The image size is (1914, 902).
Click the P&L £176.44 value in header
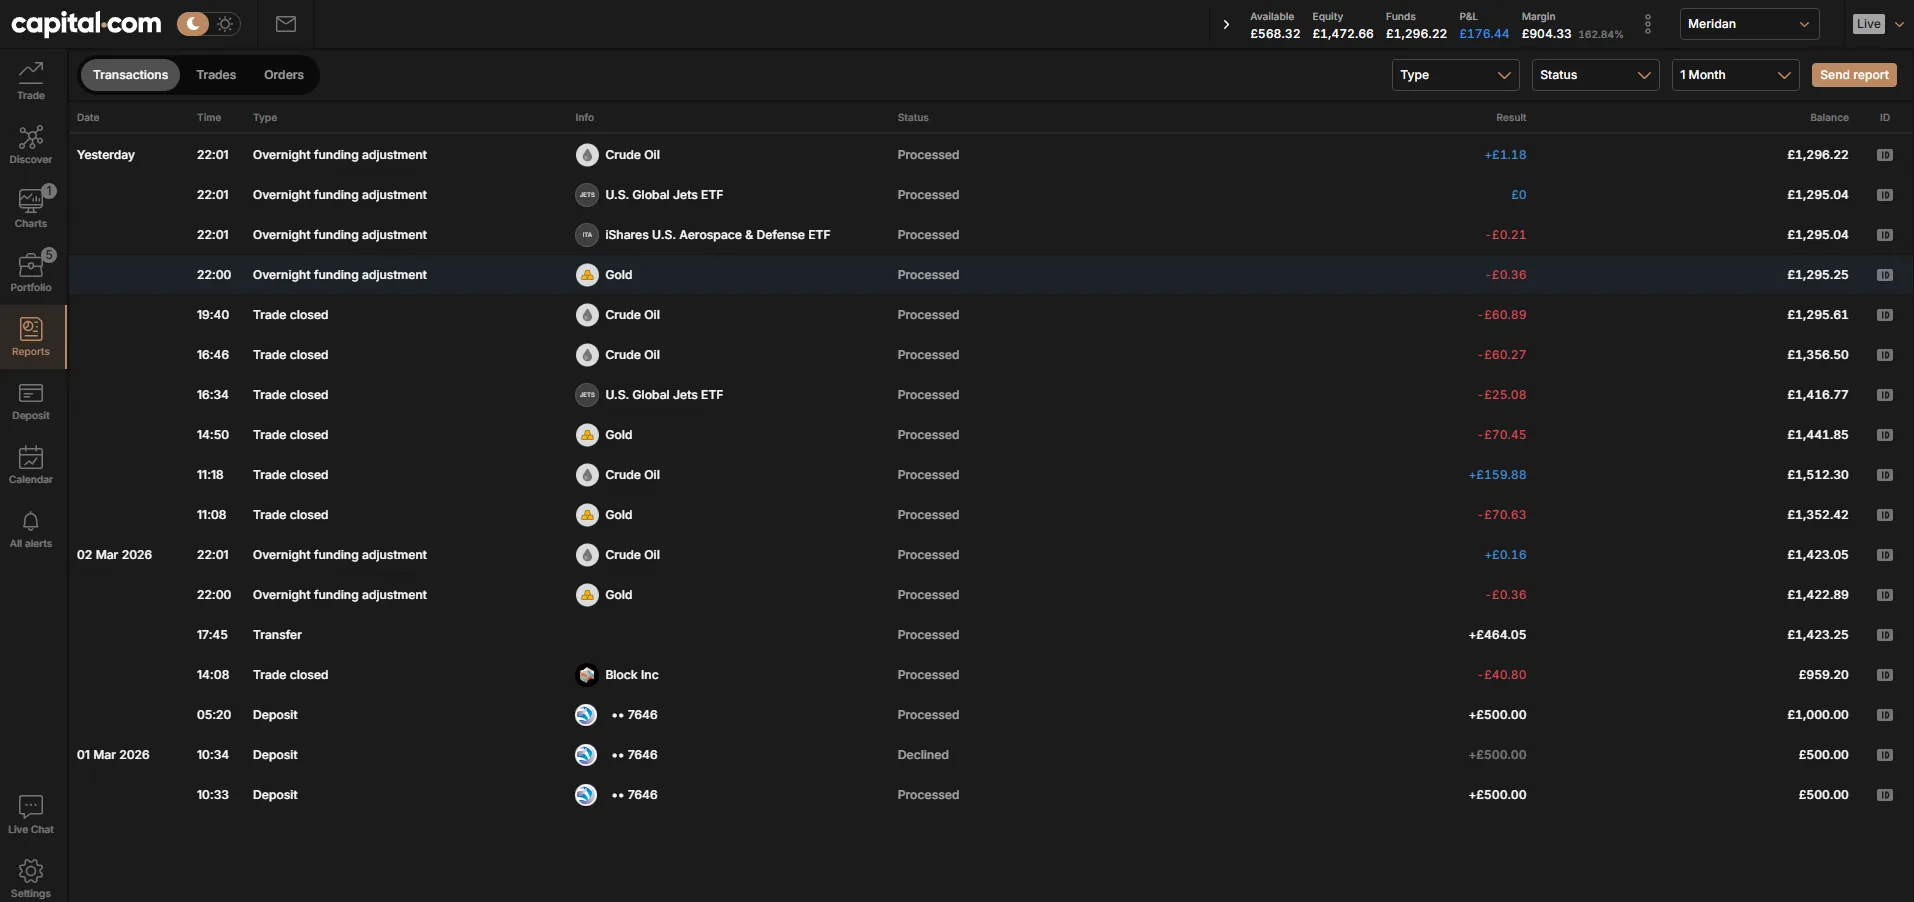tap(1484, 34)
